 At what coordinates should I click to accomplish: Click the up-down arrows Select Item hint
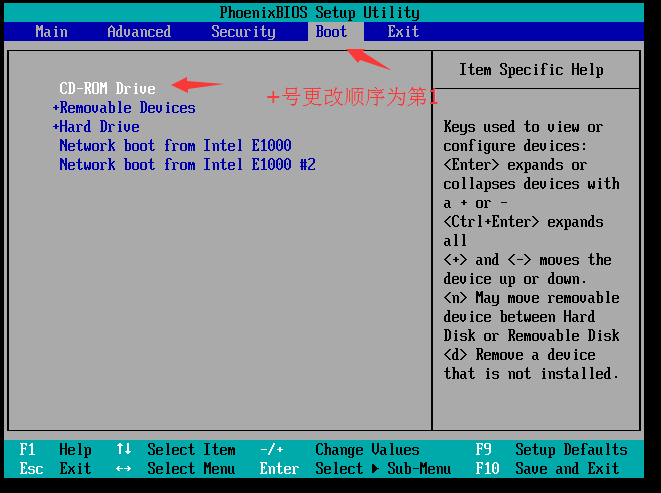176,450
